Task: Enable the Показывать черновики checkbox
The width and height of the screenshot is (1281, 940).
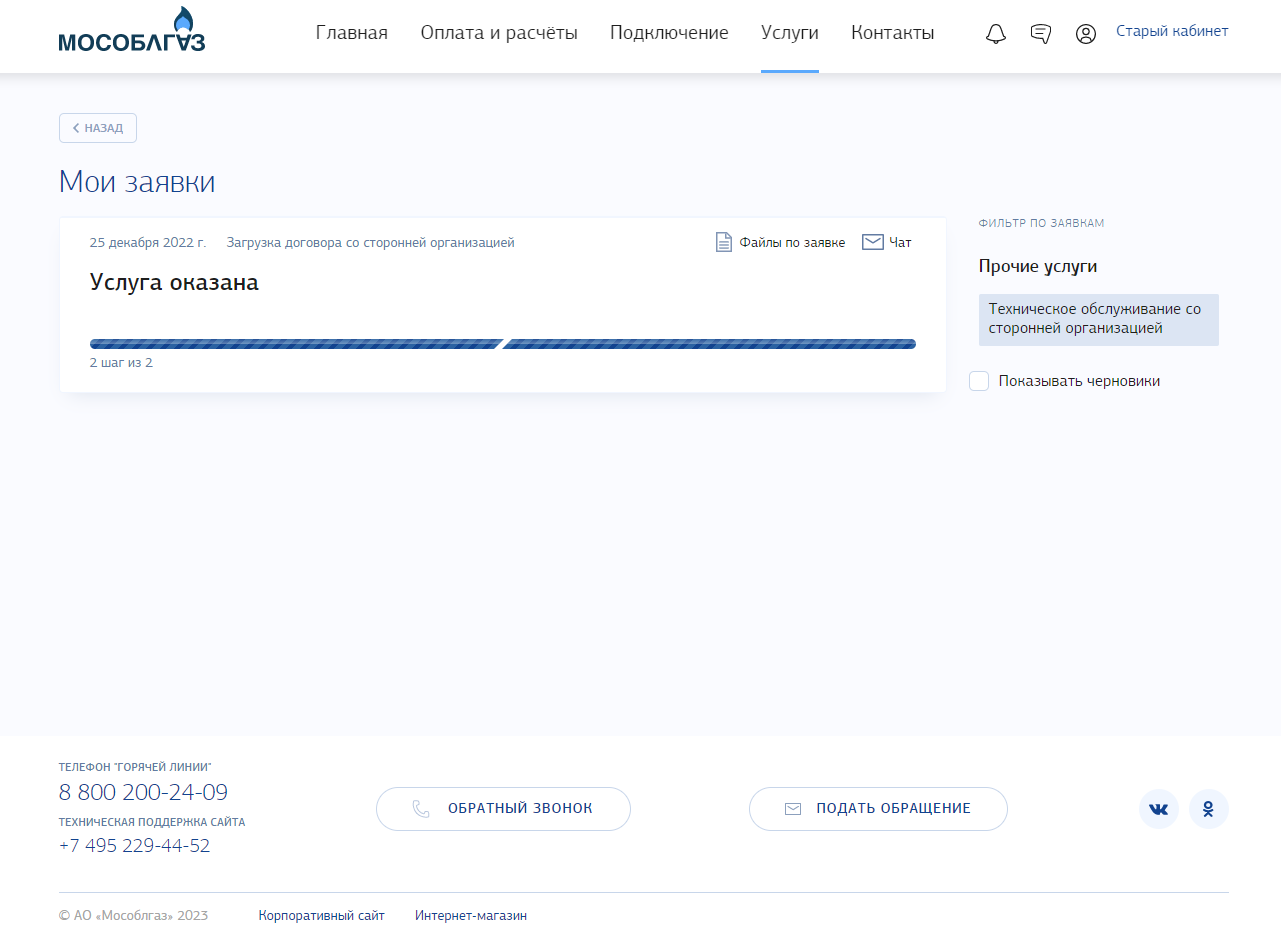Action: point(979,381)
